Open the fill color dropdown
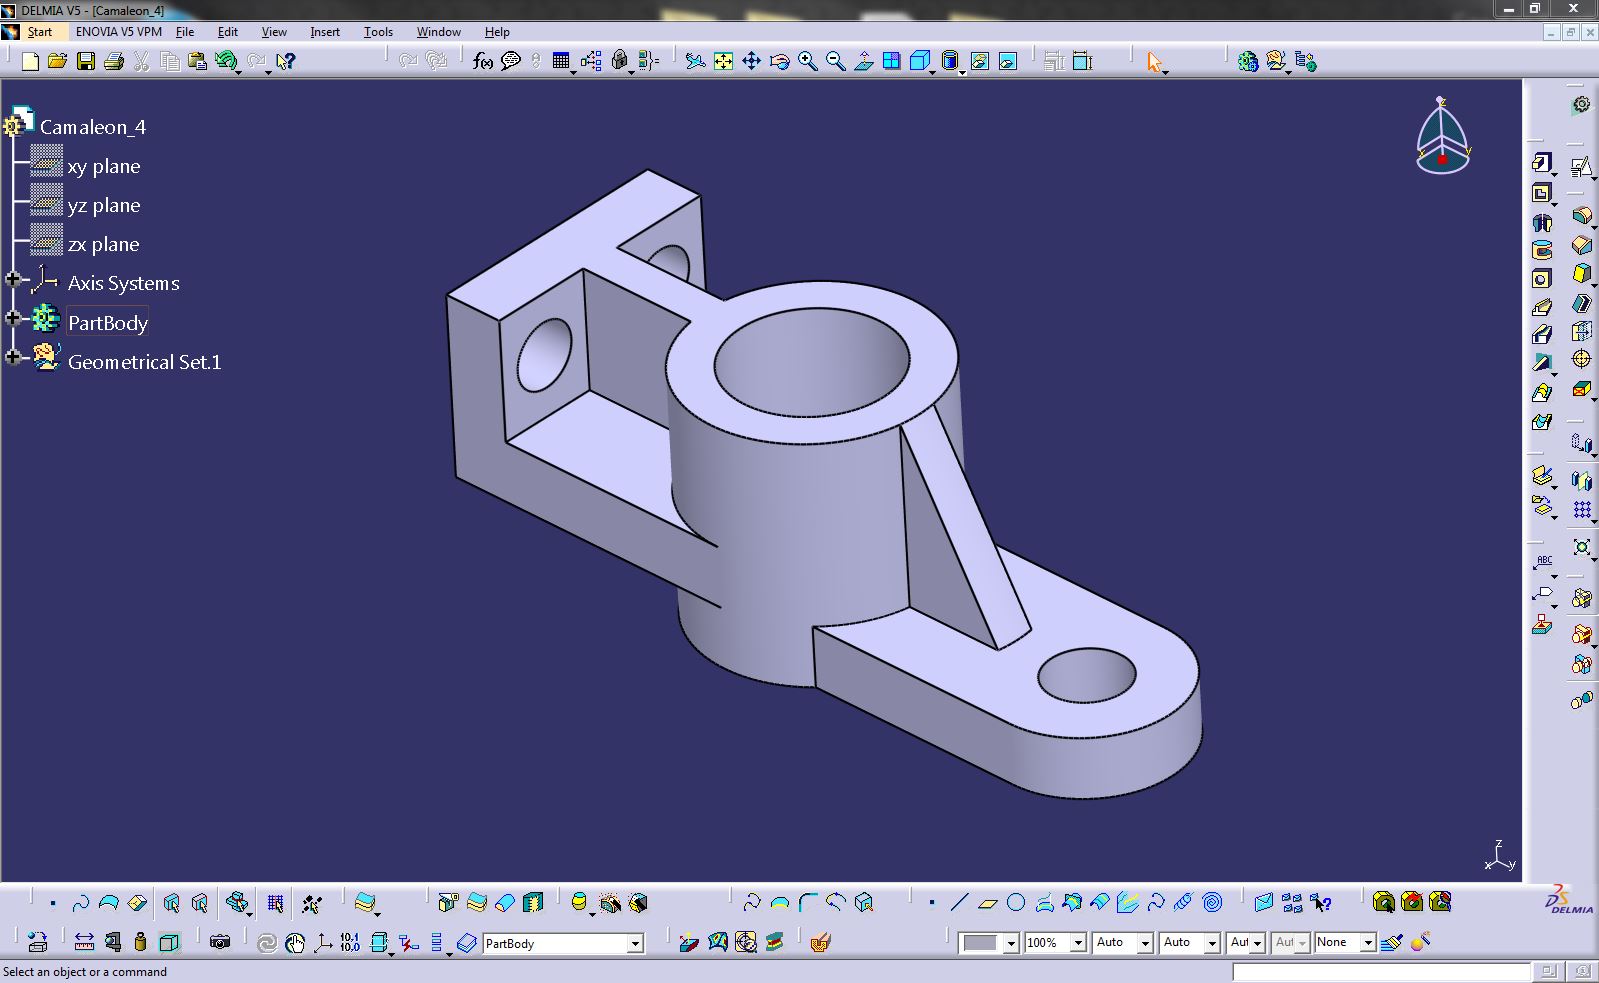 1011,943
